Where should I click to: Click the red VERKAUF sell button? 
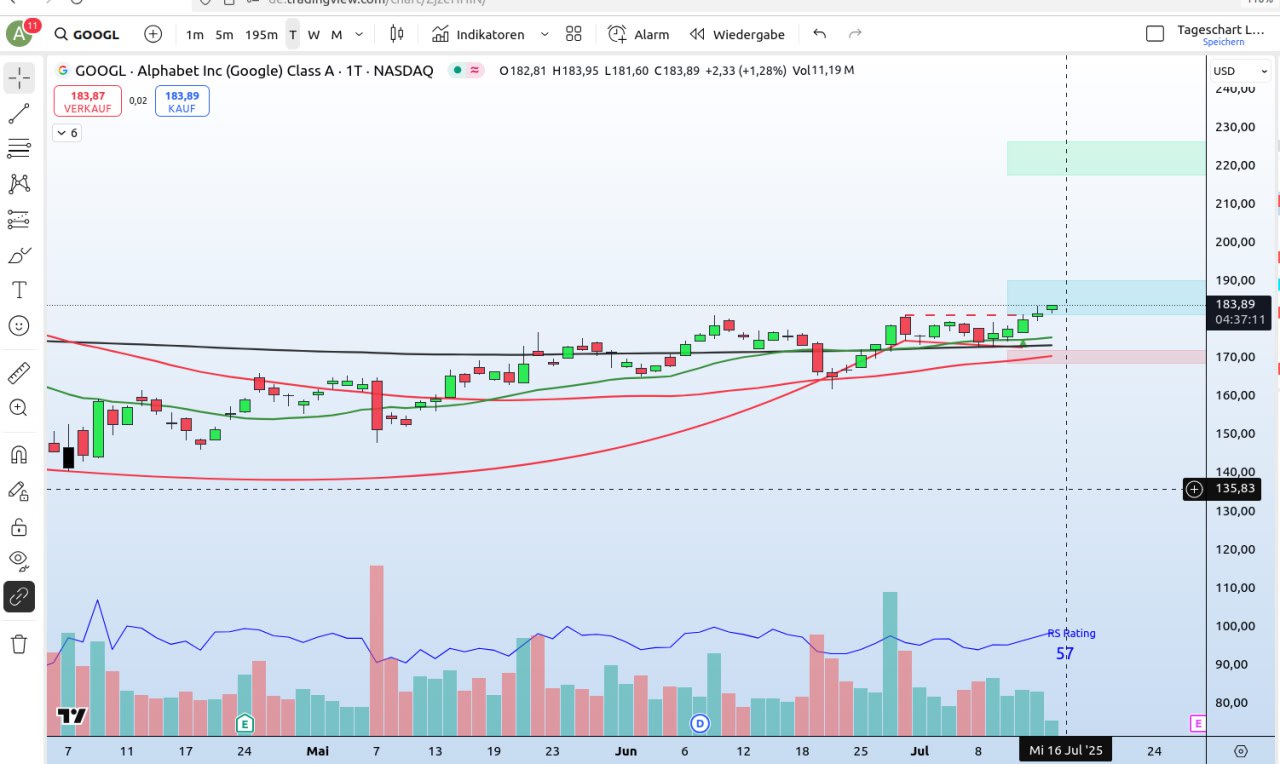point(88,101)
